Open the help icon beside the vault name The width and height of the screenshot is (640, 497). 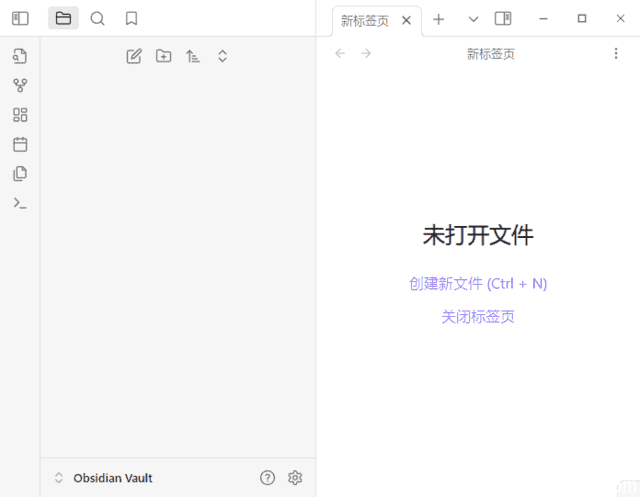(267, 478)
